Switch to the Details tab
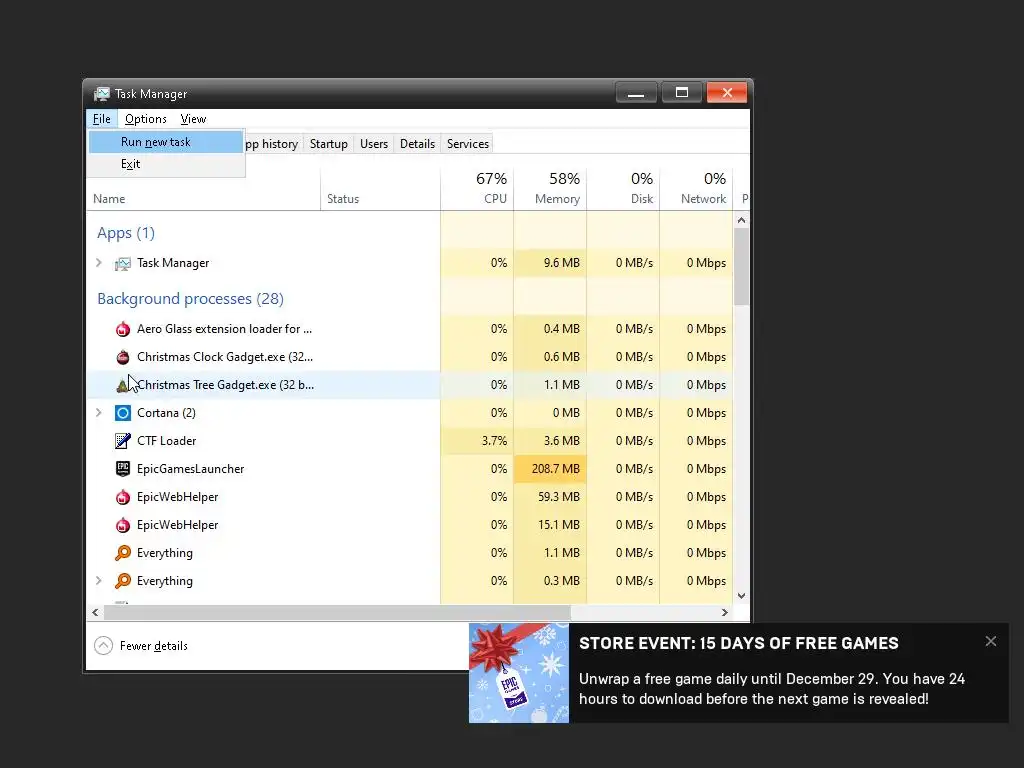The image size is (1024, 768). click(x=417, y=144)
